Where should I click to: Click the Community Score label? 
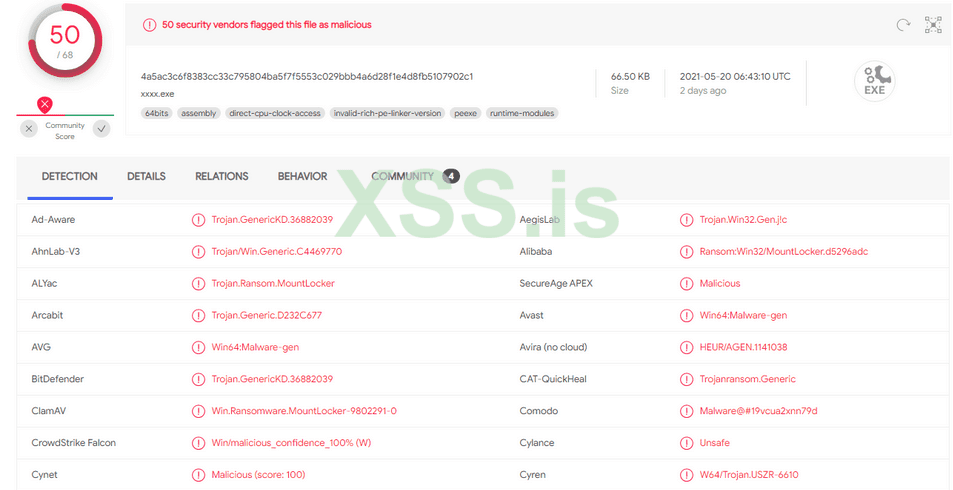(65, 131)
